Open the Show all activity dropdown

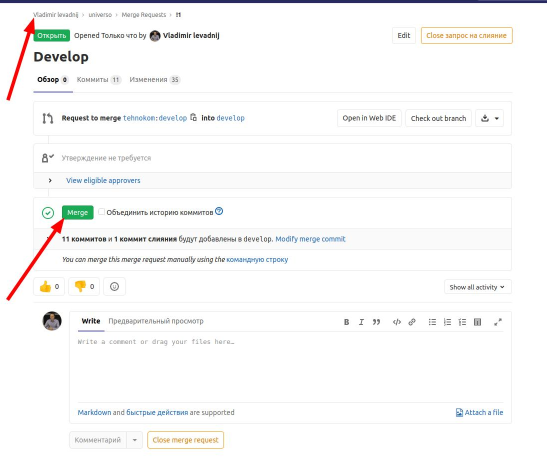pos(478,287)
